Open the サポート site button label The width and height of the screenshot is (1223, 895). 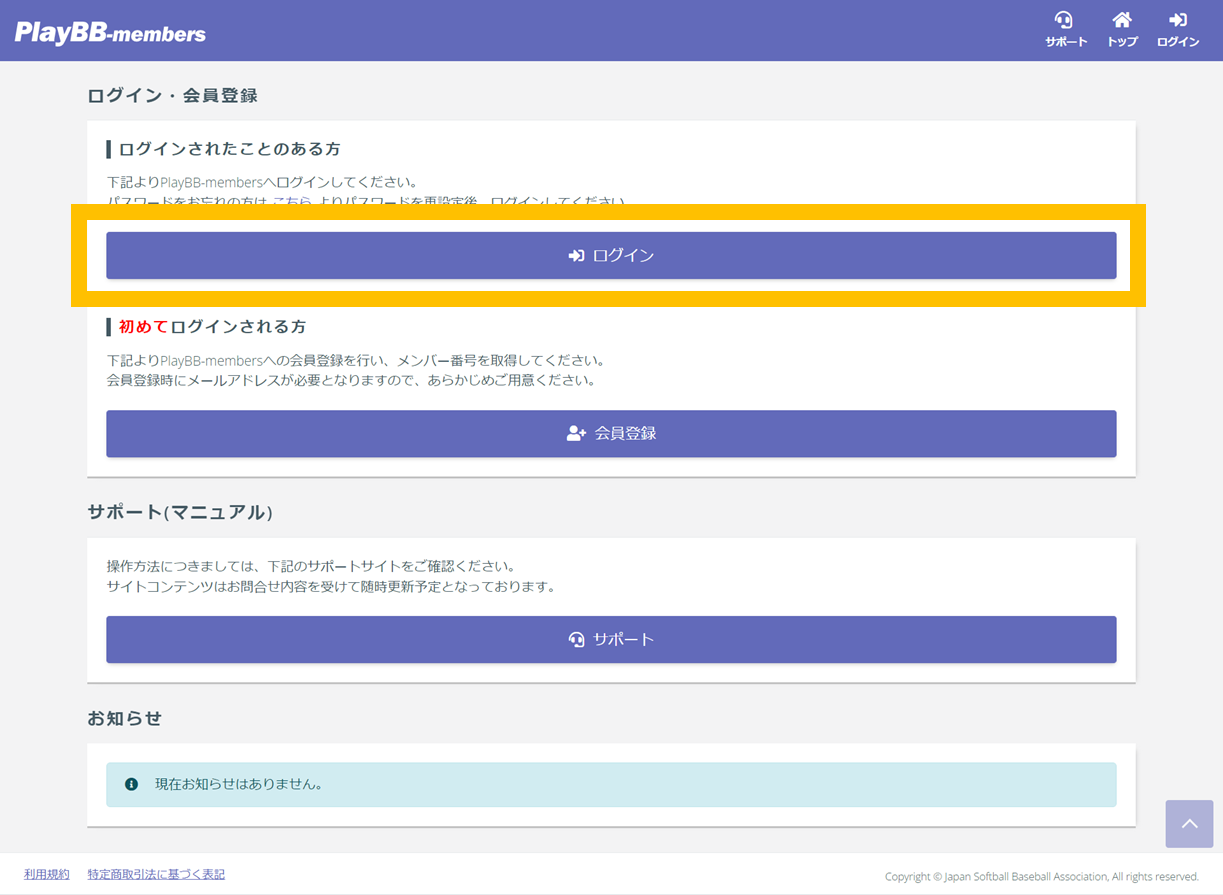pyautogui.click(x=623, y=640)
